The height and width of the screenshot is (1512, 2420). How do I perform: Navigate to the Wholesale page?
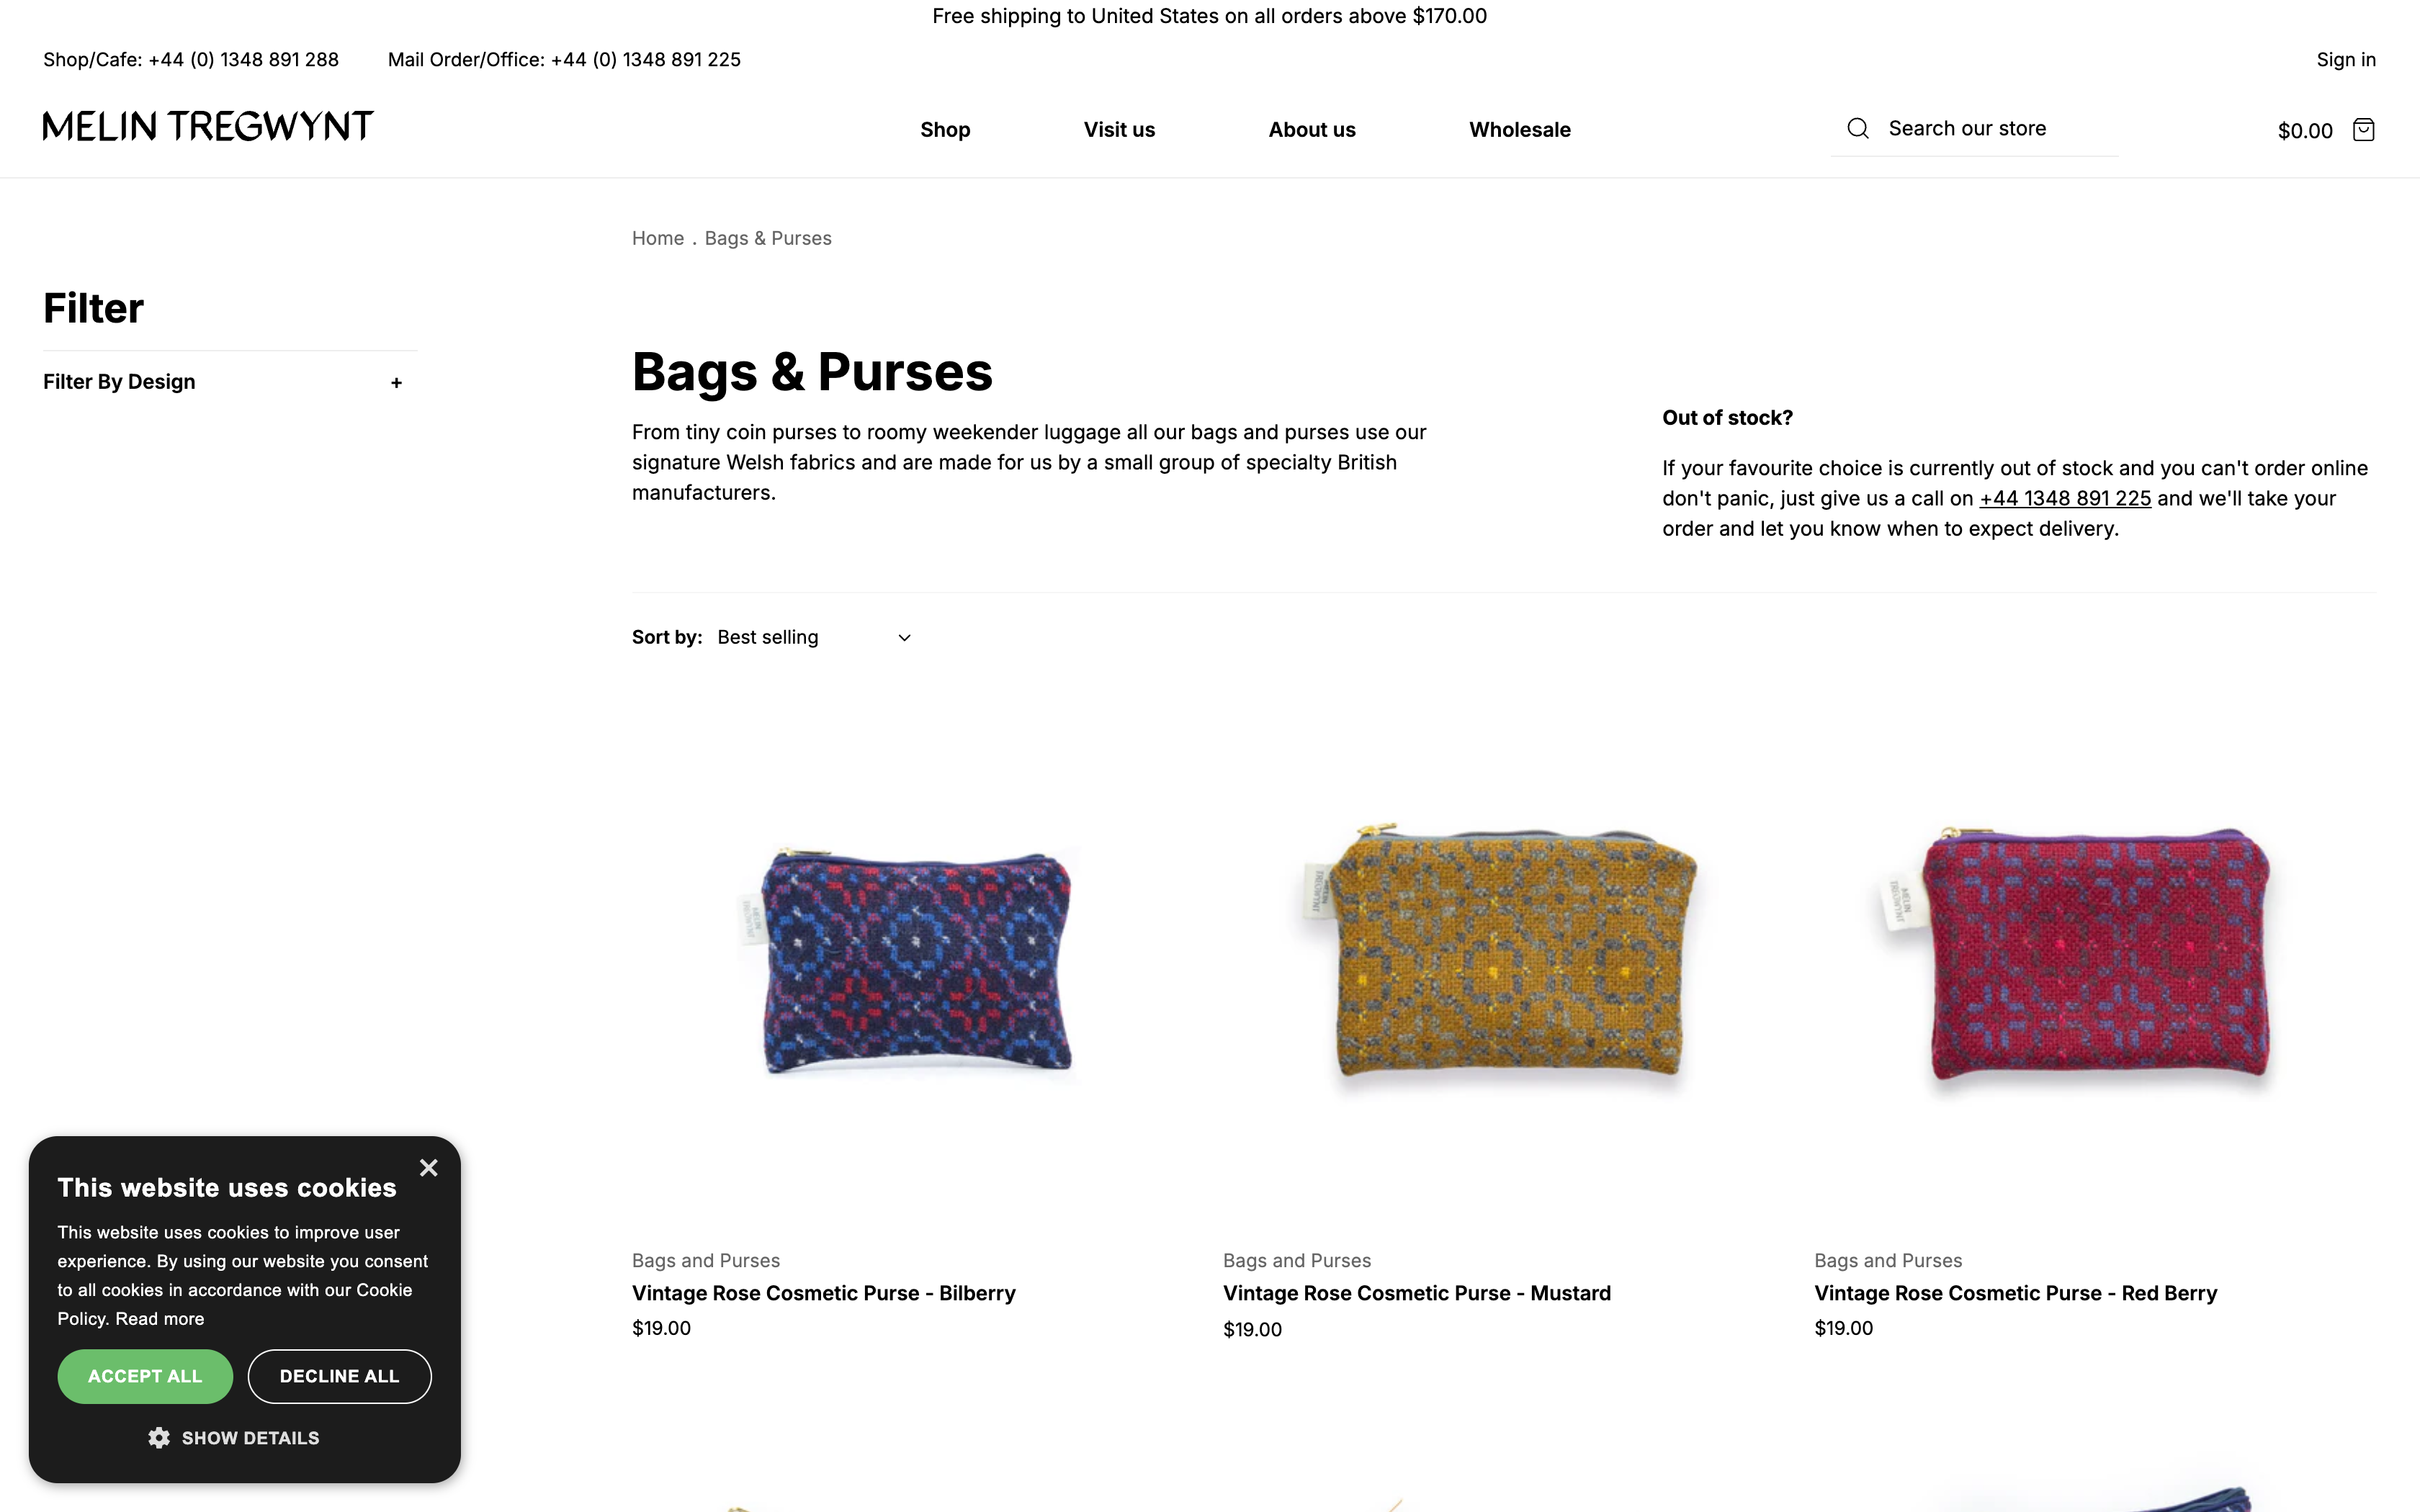point(1519,130)
